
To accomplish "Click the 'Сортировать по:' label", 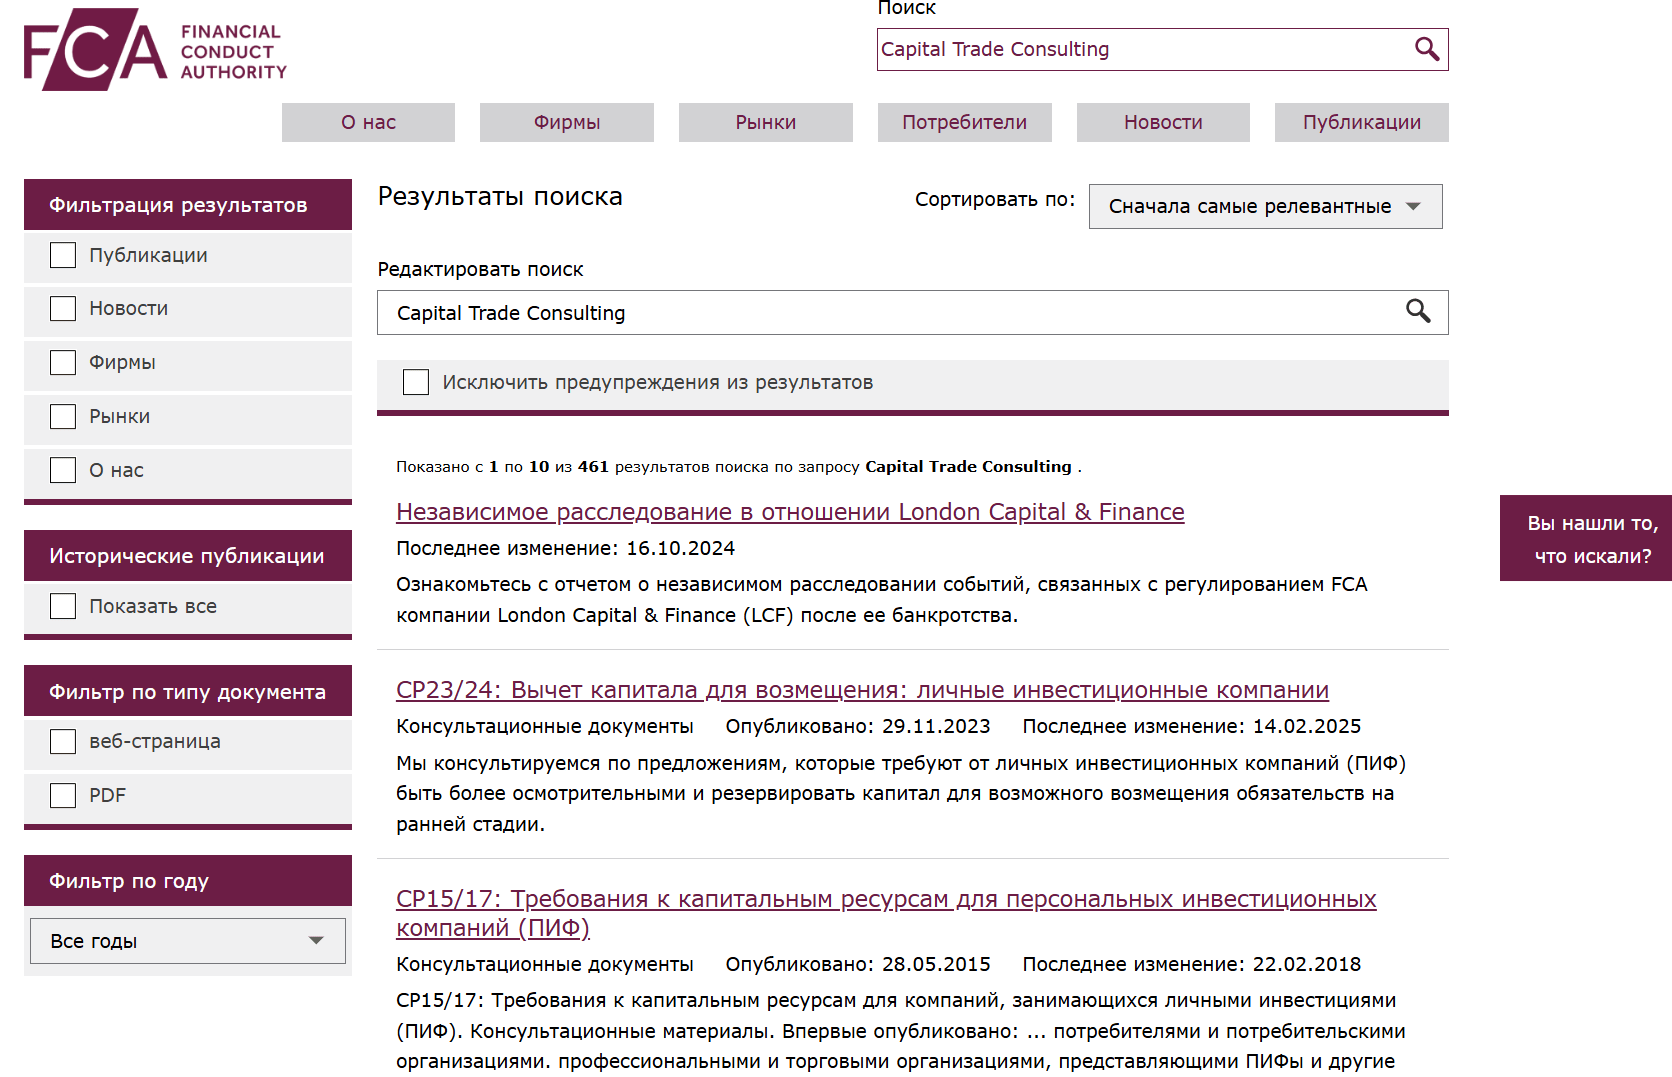I will 995,199.
